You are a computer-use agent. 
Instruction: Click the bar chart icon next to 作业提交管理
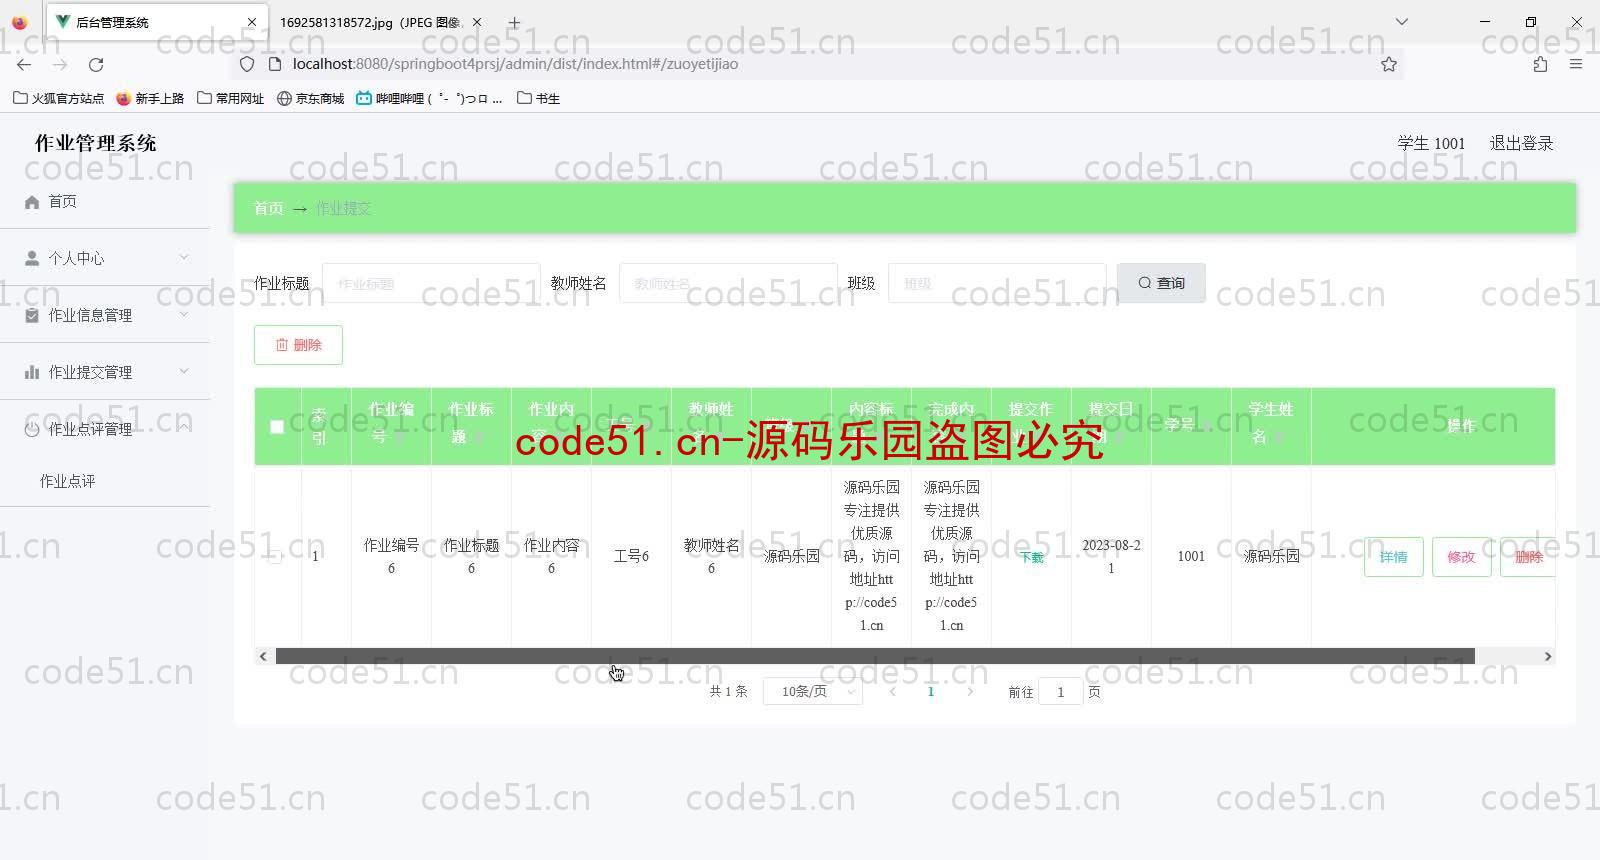(32, 372)
